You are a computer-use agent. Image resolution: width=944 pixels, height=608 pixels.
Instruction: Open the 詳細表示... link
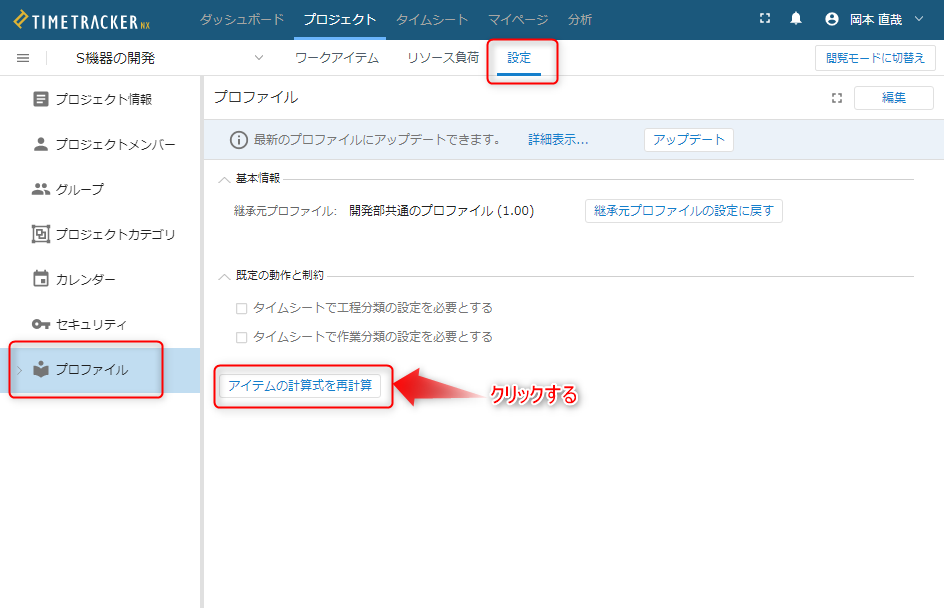coord(558,140)
